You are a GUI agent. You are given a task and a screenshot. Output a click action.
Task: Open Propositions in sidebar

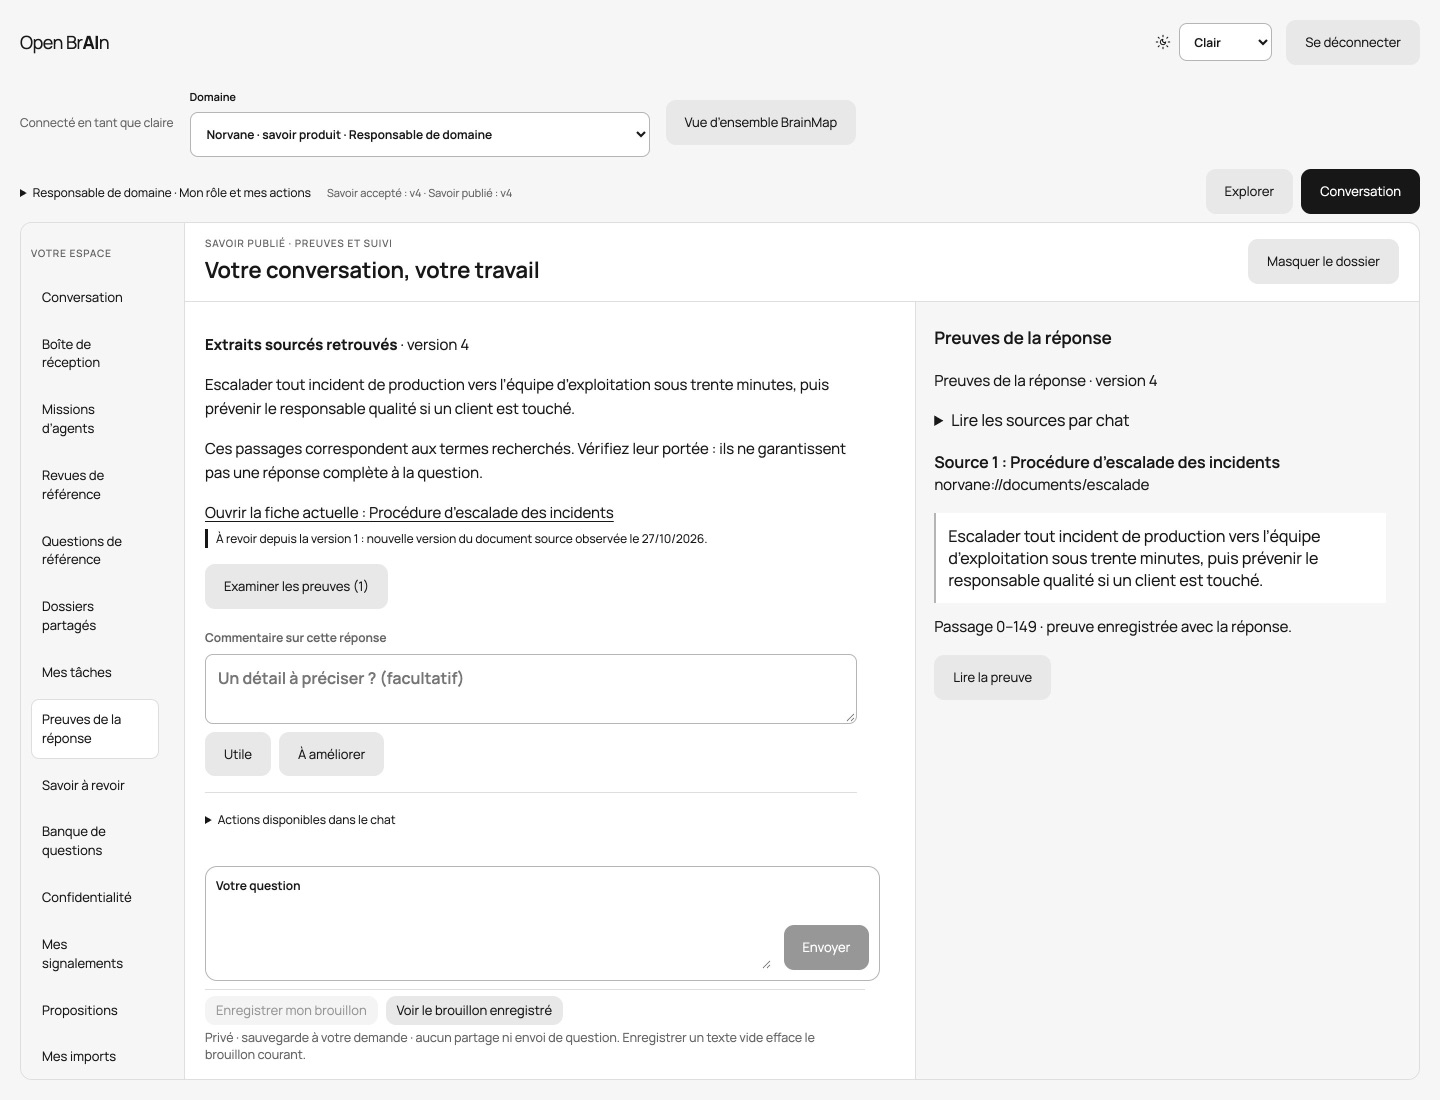coord(95,1010)
